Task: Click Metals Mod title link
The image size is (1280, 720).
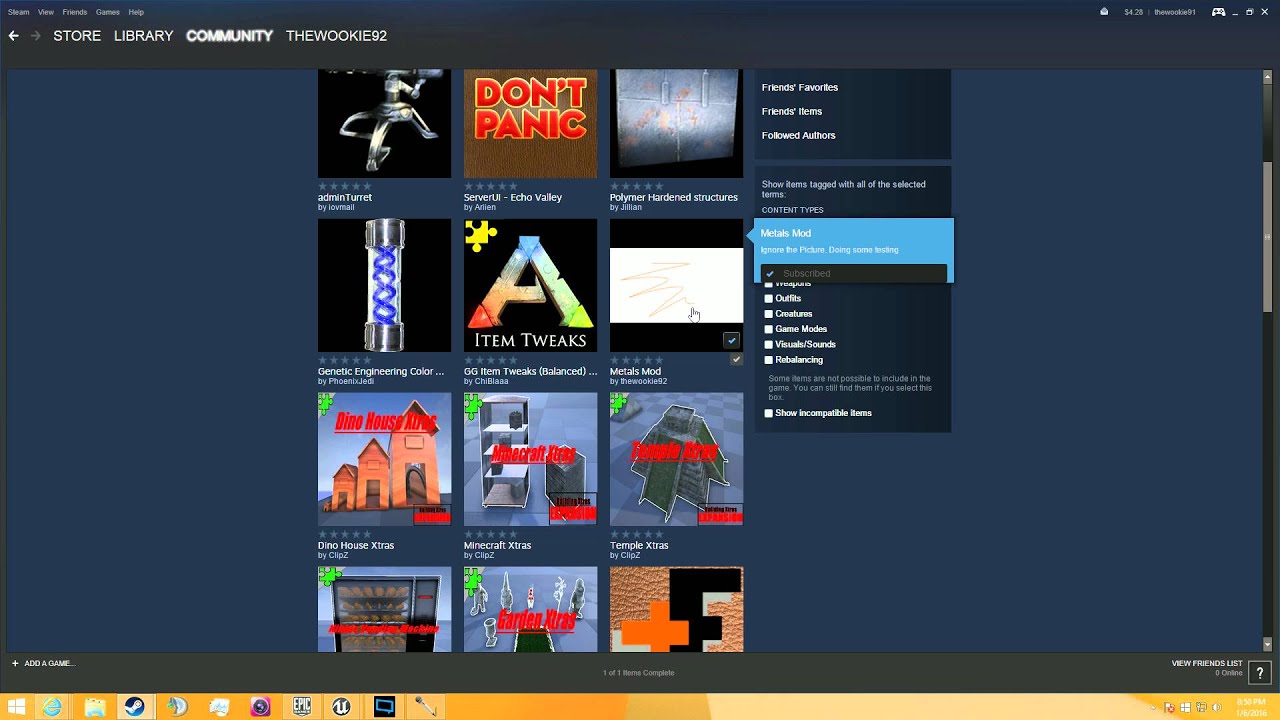Action: coord(635,371)
